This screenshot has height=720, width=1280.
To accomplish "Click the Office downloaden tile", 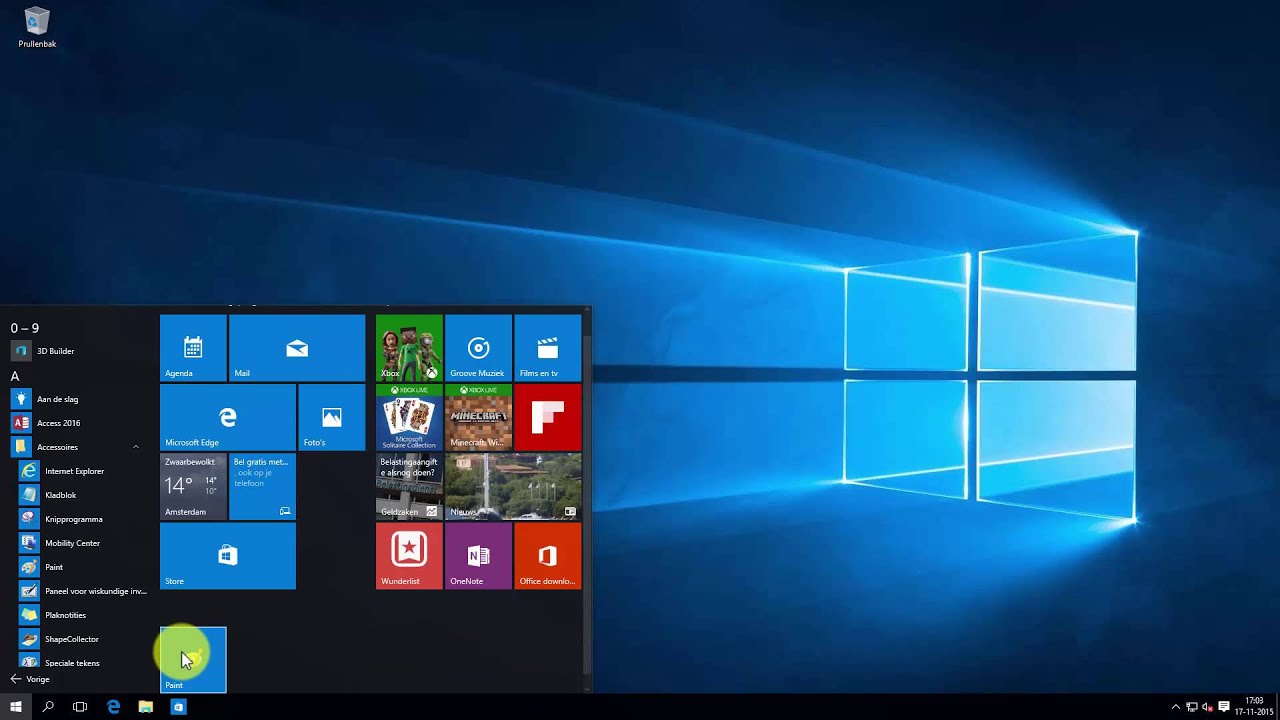I will coord(547,555).
